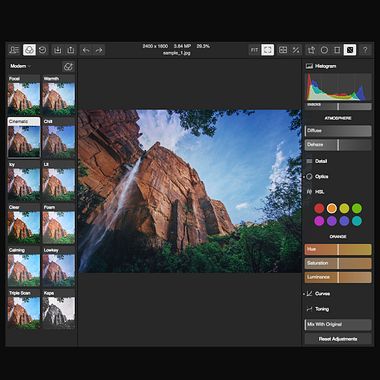Viewport: 380px width, 380px height.
Task: Click the histogram graph
Action: click(338, 87)
